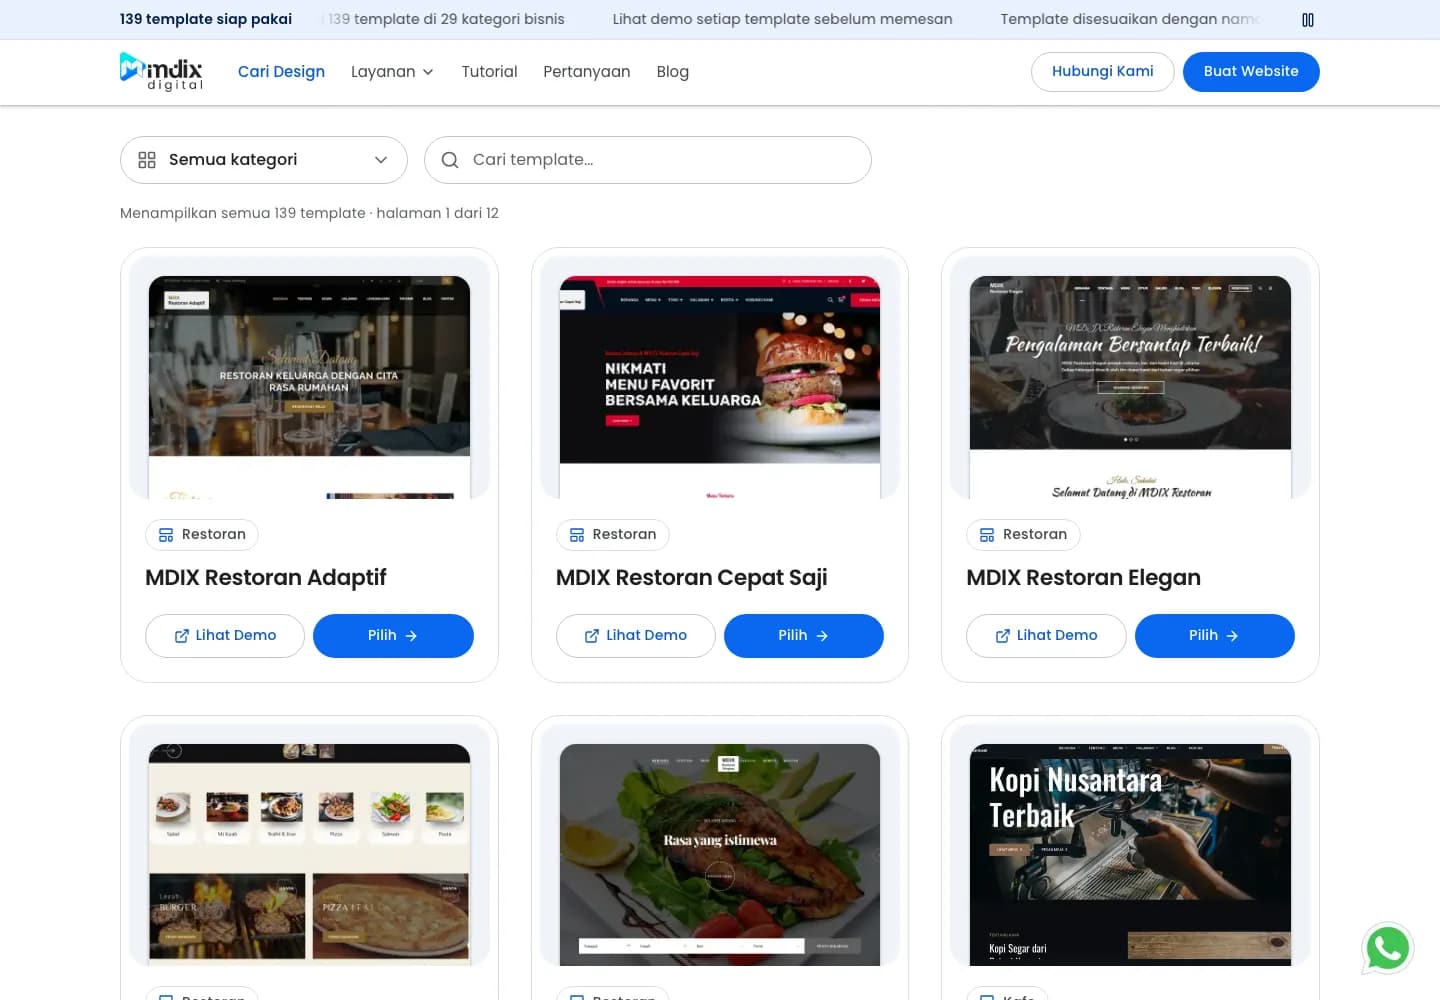View demo of MDIX Restoran Cepat Saji
The width and height of the screenshot is (1440, 1000).
(636, 636)
